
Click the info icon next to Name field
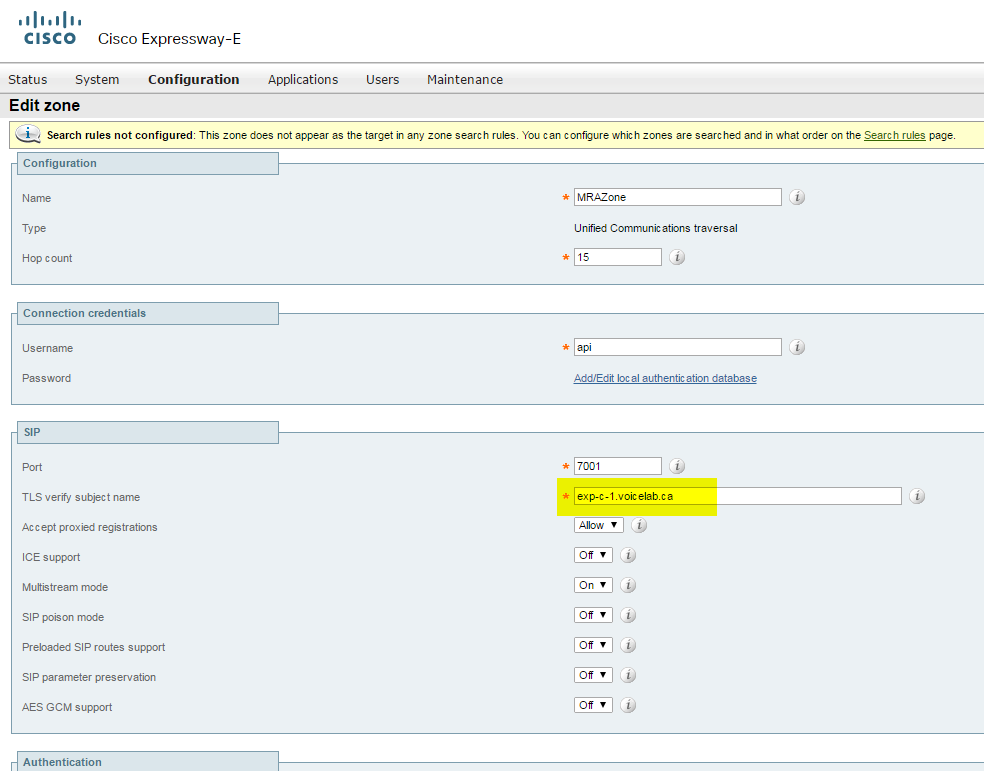[x=797, y=197]
